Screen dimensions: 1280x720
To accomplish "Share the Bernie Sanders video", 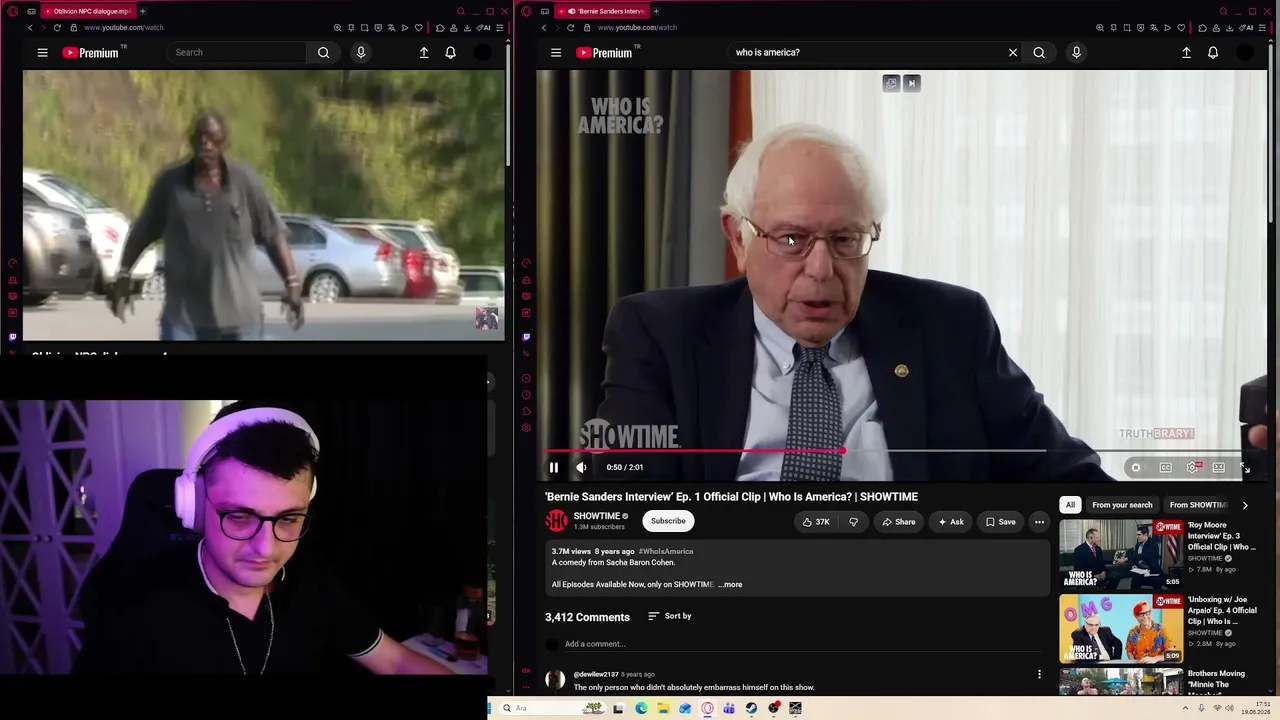I will (897, 521).
